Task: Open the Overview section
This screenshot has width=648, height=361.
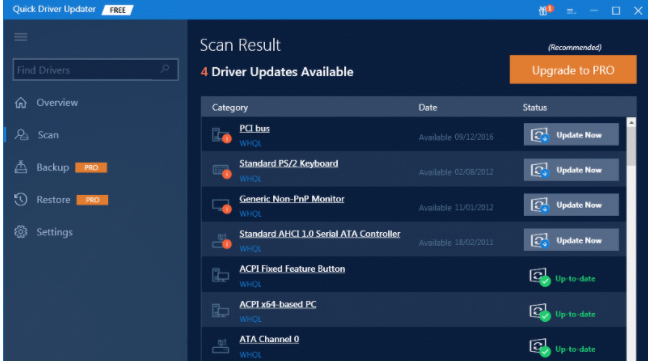Action: point(57,102)
